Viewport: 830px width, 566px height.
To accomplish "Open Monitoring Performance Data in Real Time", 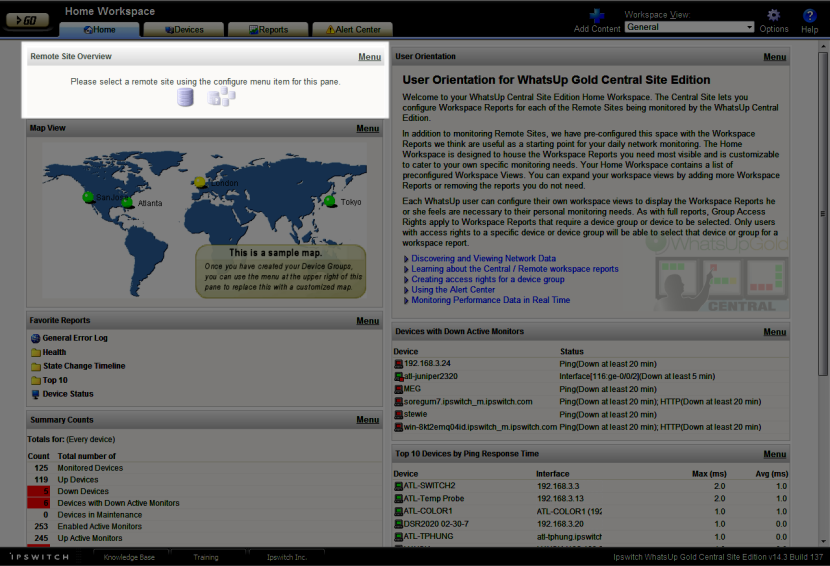I will [x=491, y=300].
